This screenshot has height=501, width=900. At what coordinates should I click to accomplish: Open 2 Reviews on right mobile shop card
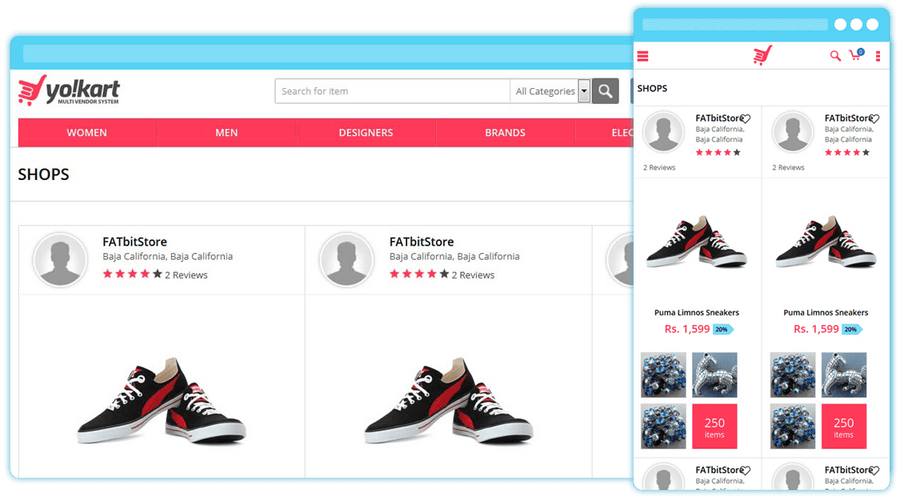[x=788, y=168]
